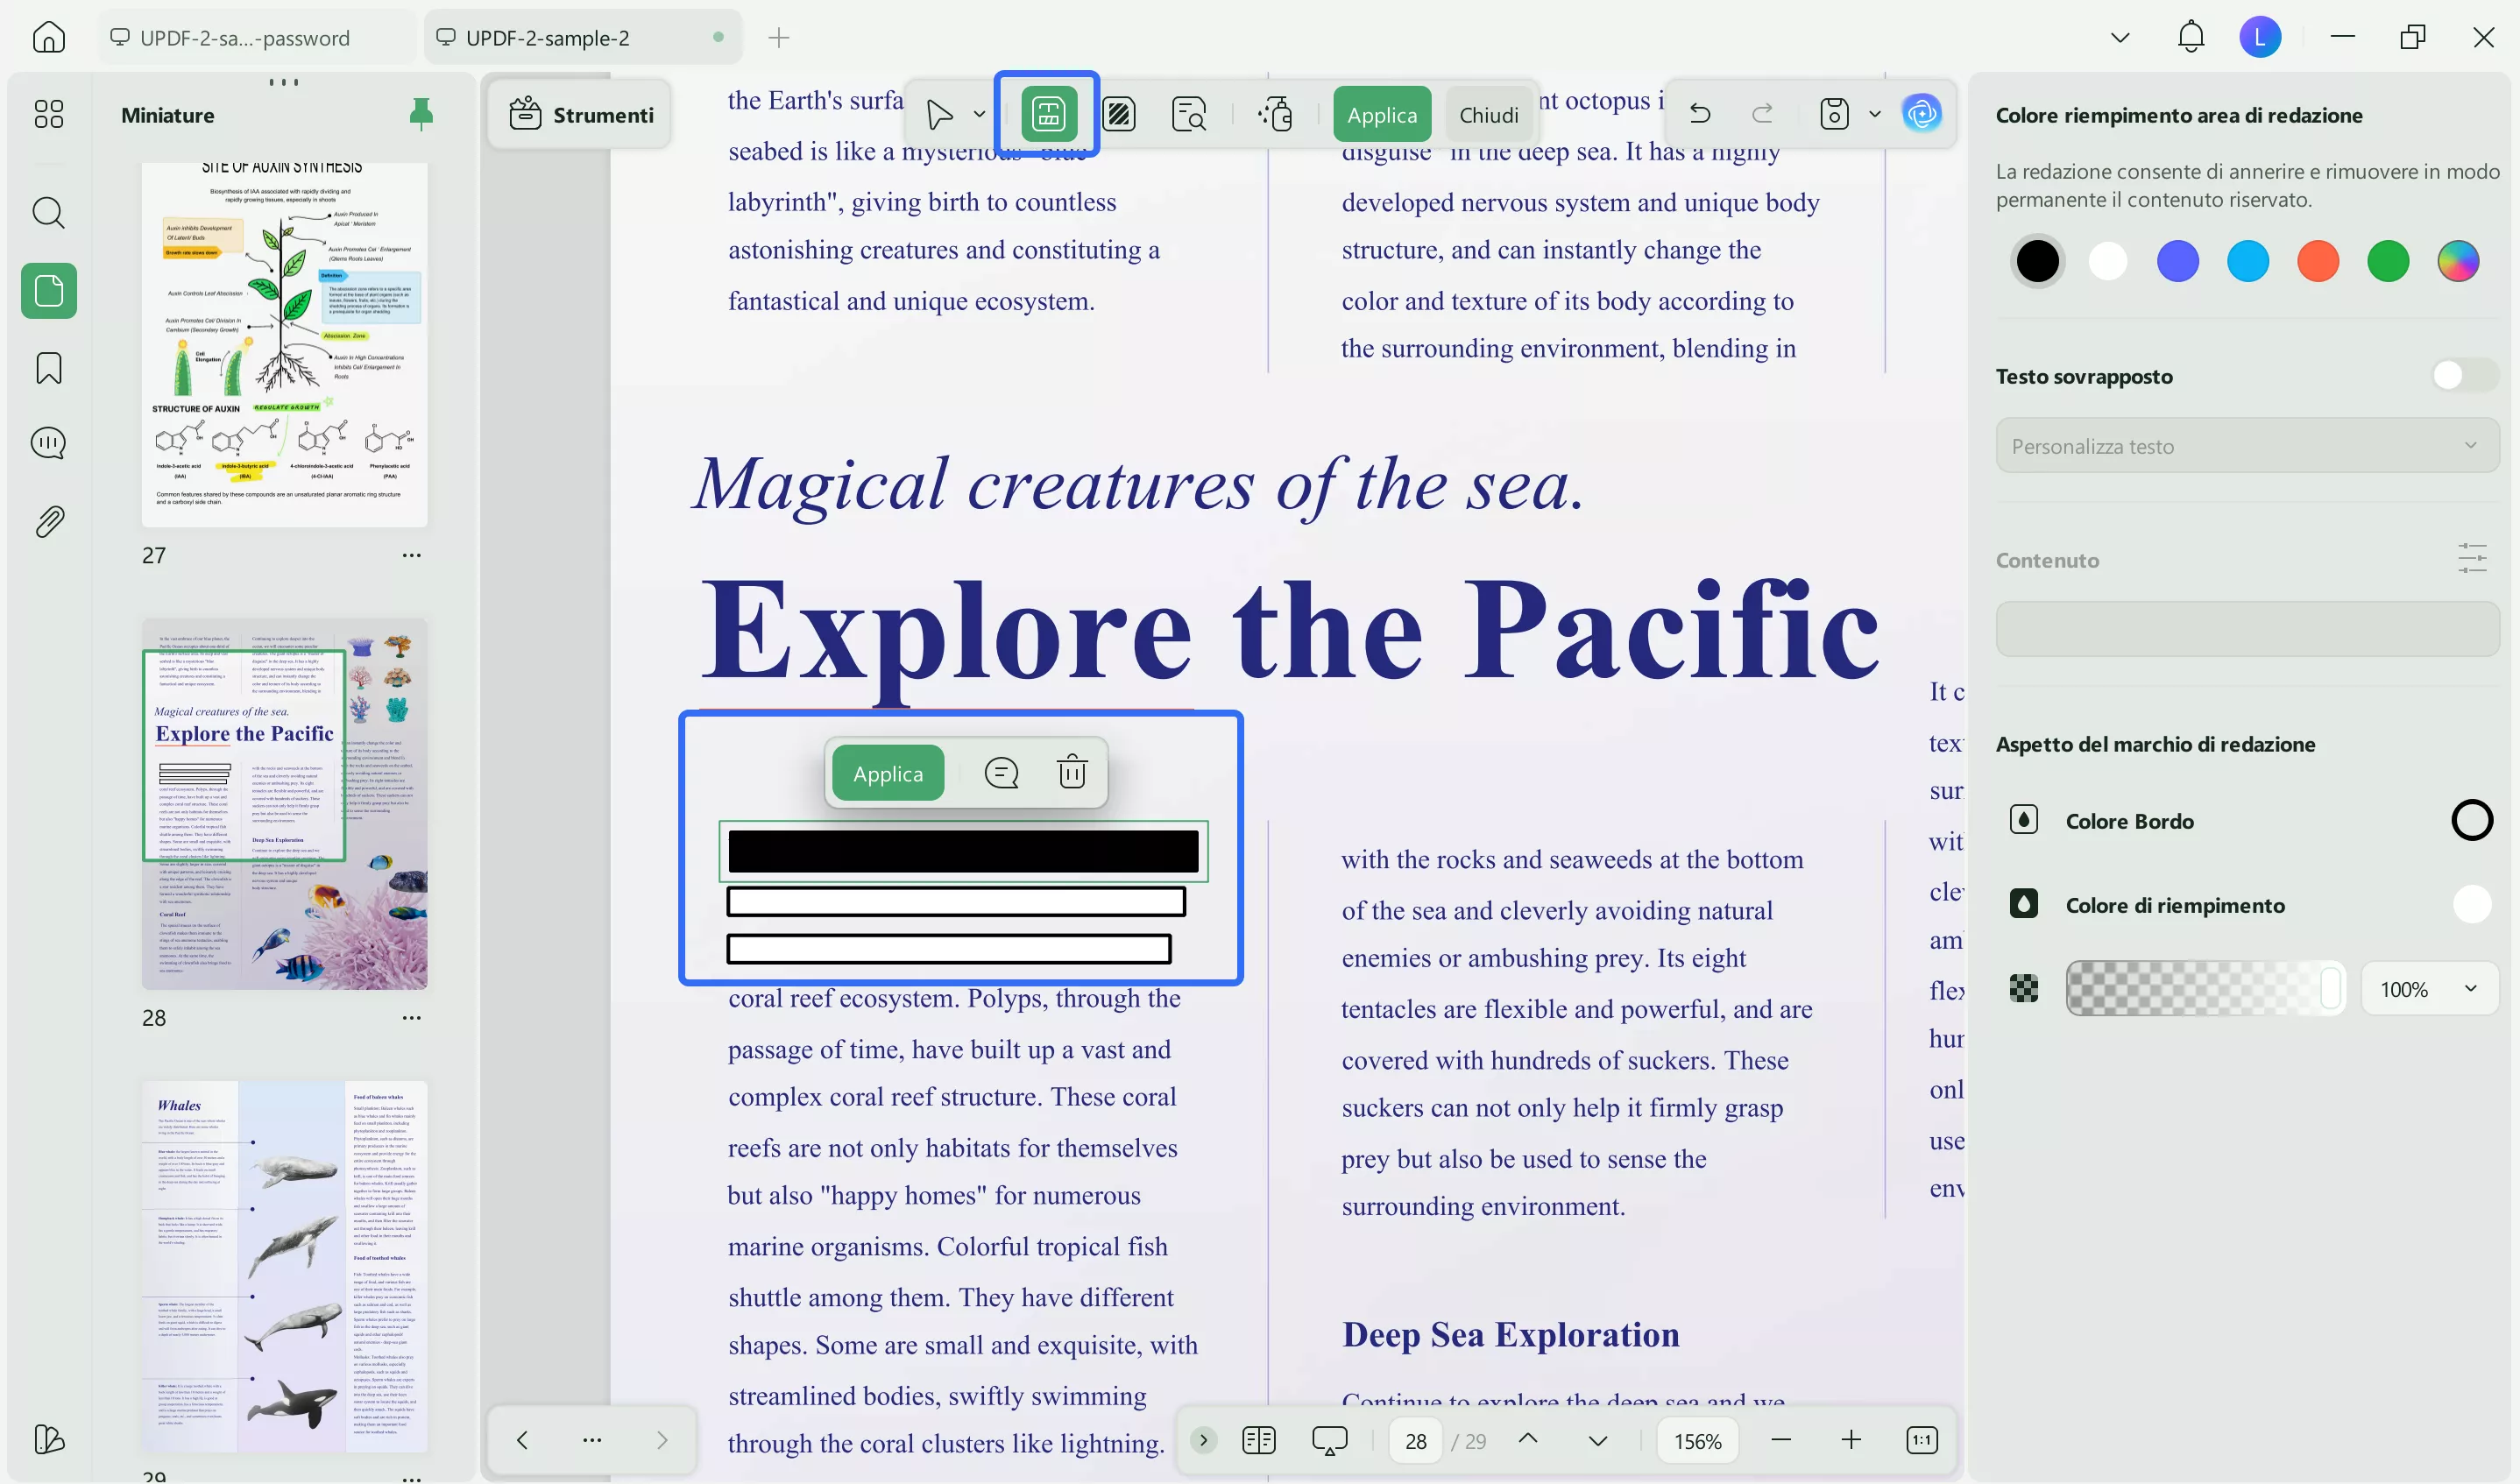Open the page 27 thumbnail
Viewport: 2520px width, 1484px height.
tap(284, 345)
